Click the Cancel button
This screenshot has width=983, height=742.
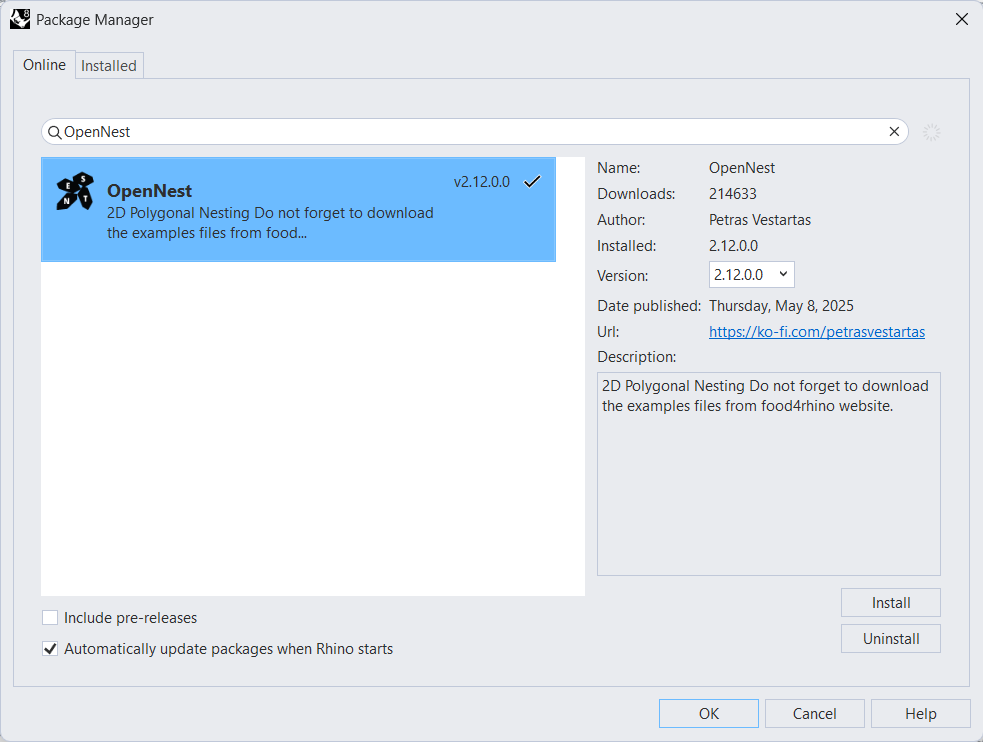click(x=814, y=714)
